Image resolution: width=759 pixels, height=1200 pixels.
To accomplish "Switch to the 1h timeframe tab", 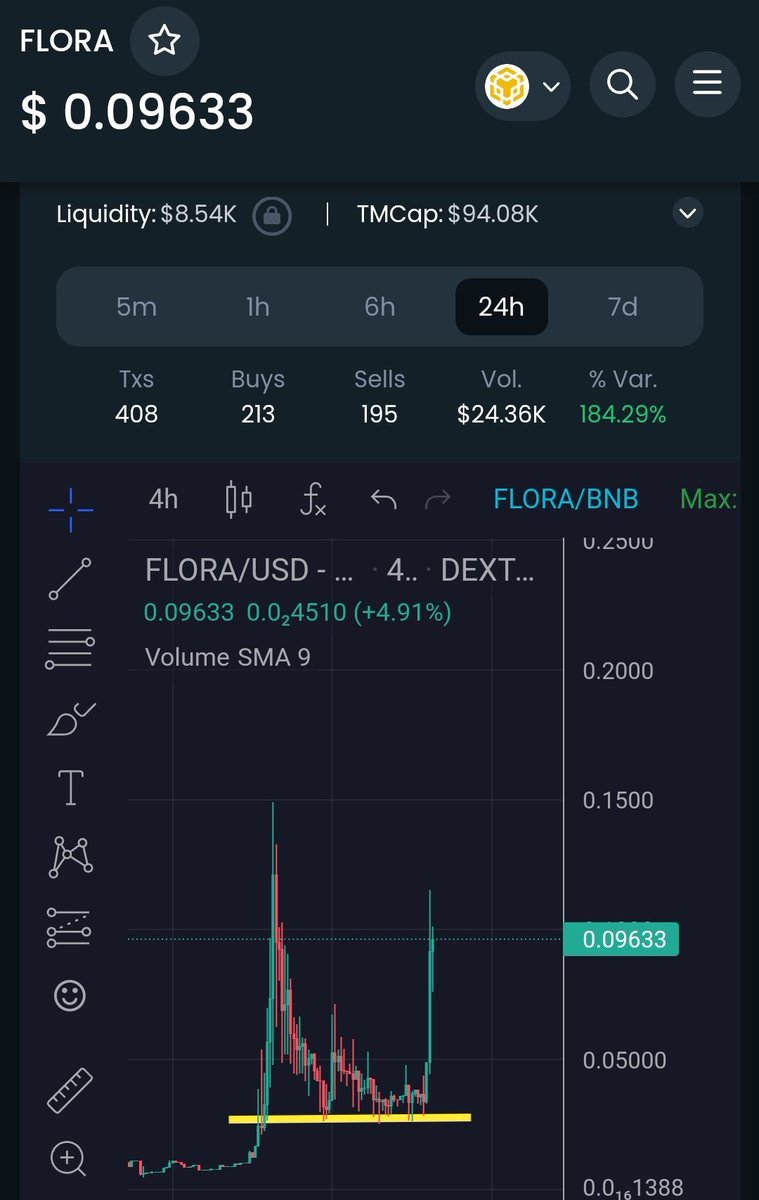I will point(258,306).
